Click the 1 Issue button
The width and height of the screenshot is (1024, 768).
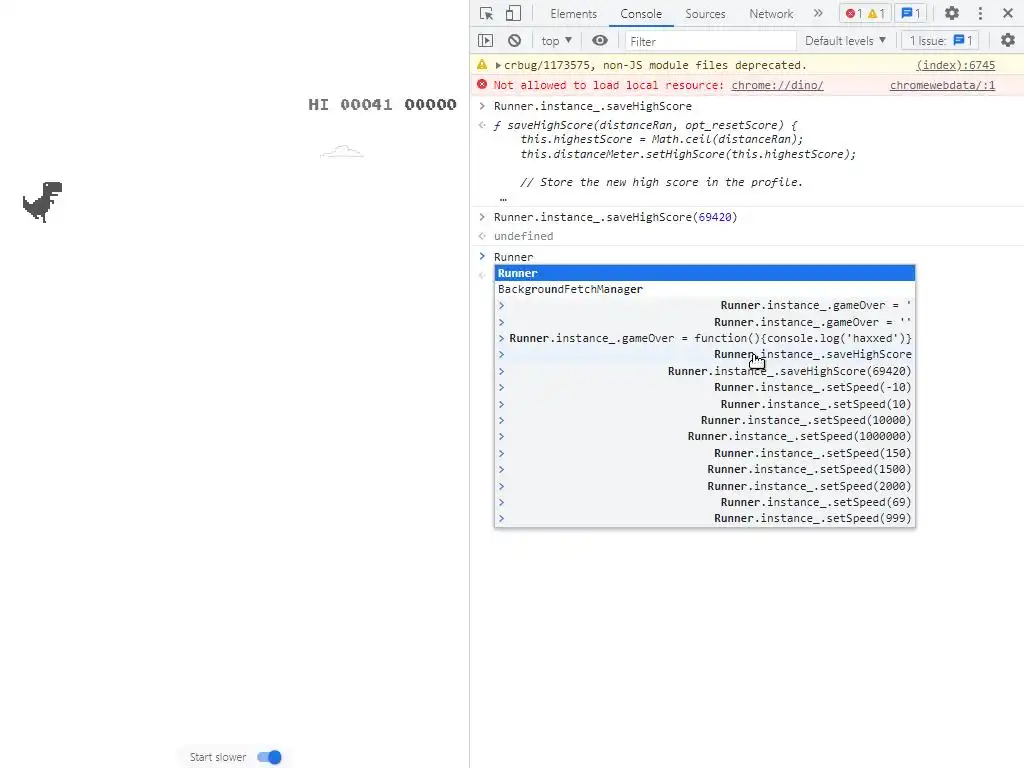pyautogui.click(x=941, y=40)
